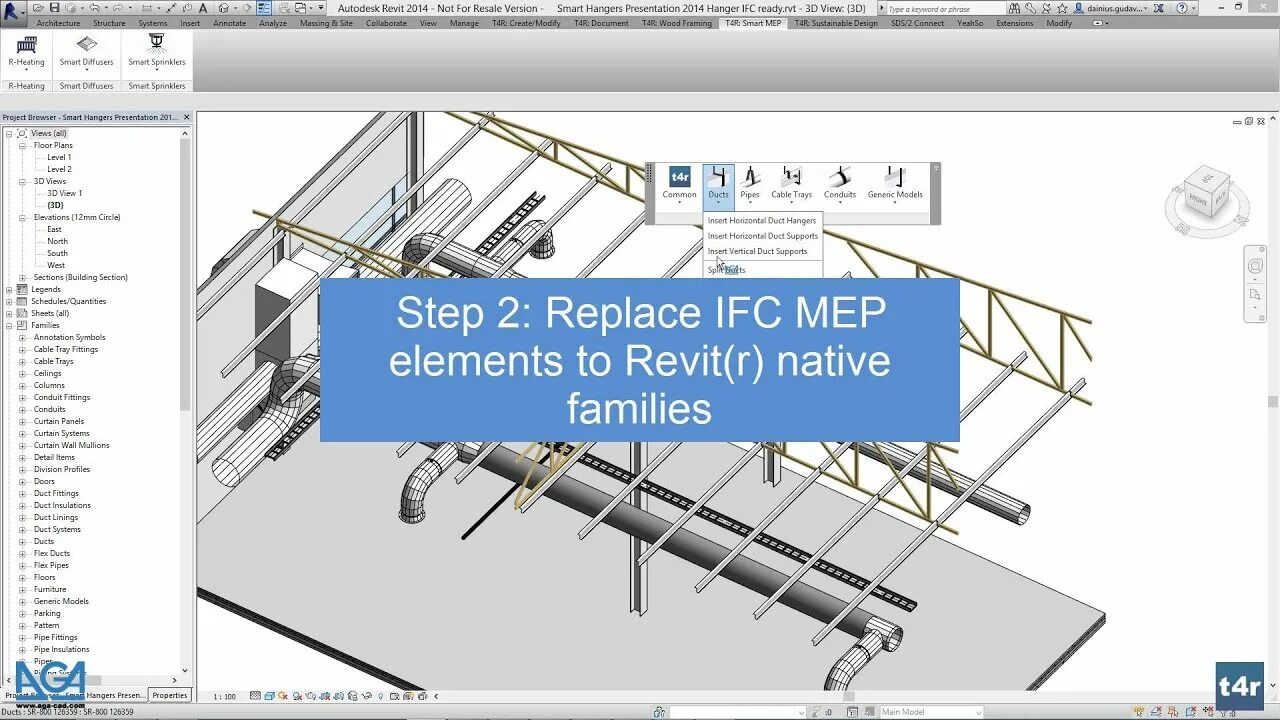Click the Communication Center satellite icon
The image size is (1280, 720).
click(x=1046, y=8)
